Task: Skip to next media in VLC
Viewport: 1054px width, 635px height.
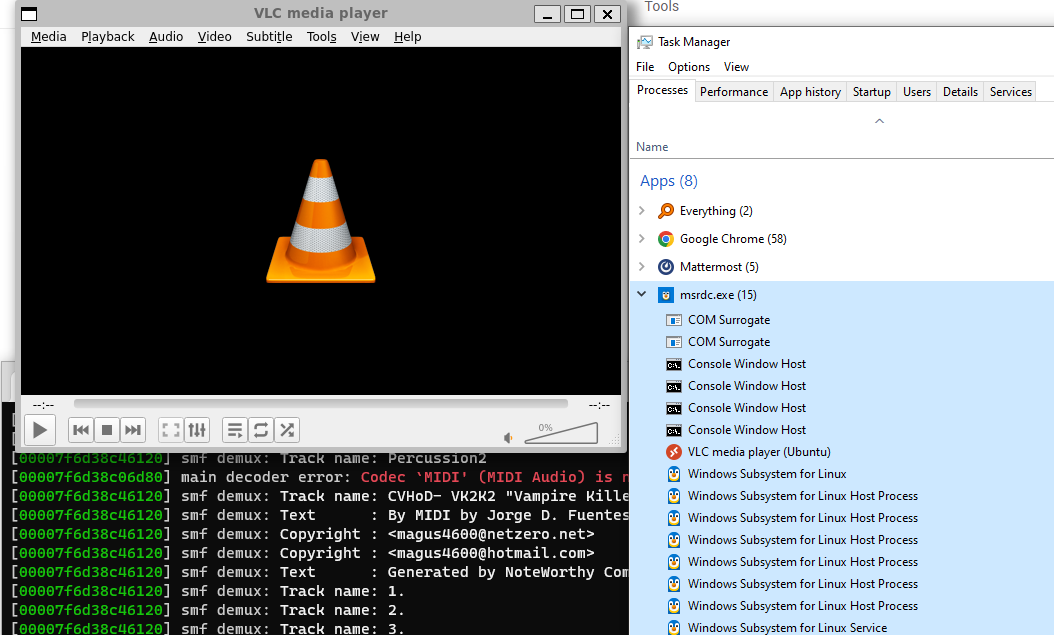Action: 133,430
